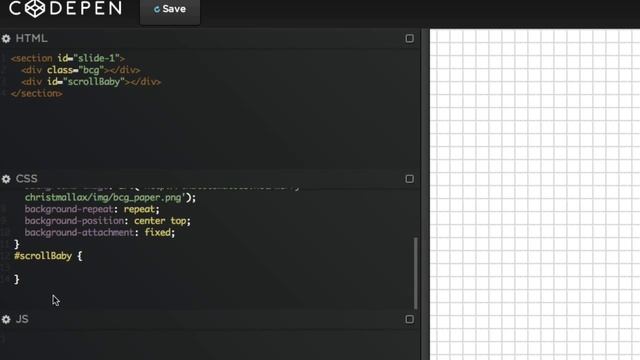Click the section id="slide-1" line

(68, 58)
